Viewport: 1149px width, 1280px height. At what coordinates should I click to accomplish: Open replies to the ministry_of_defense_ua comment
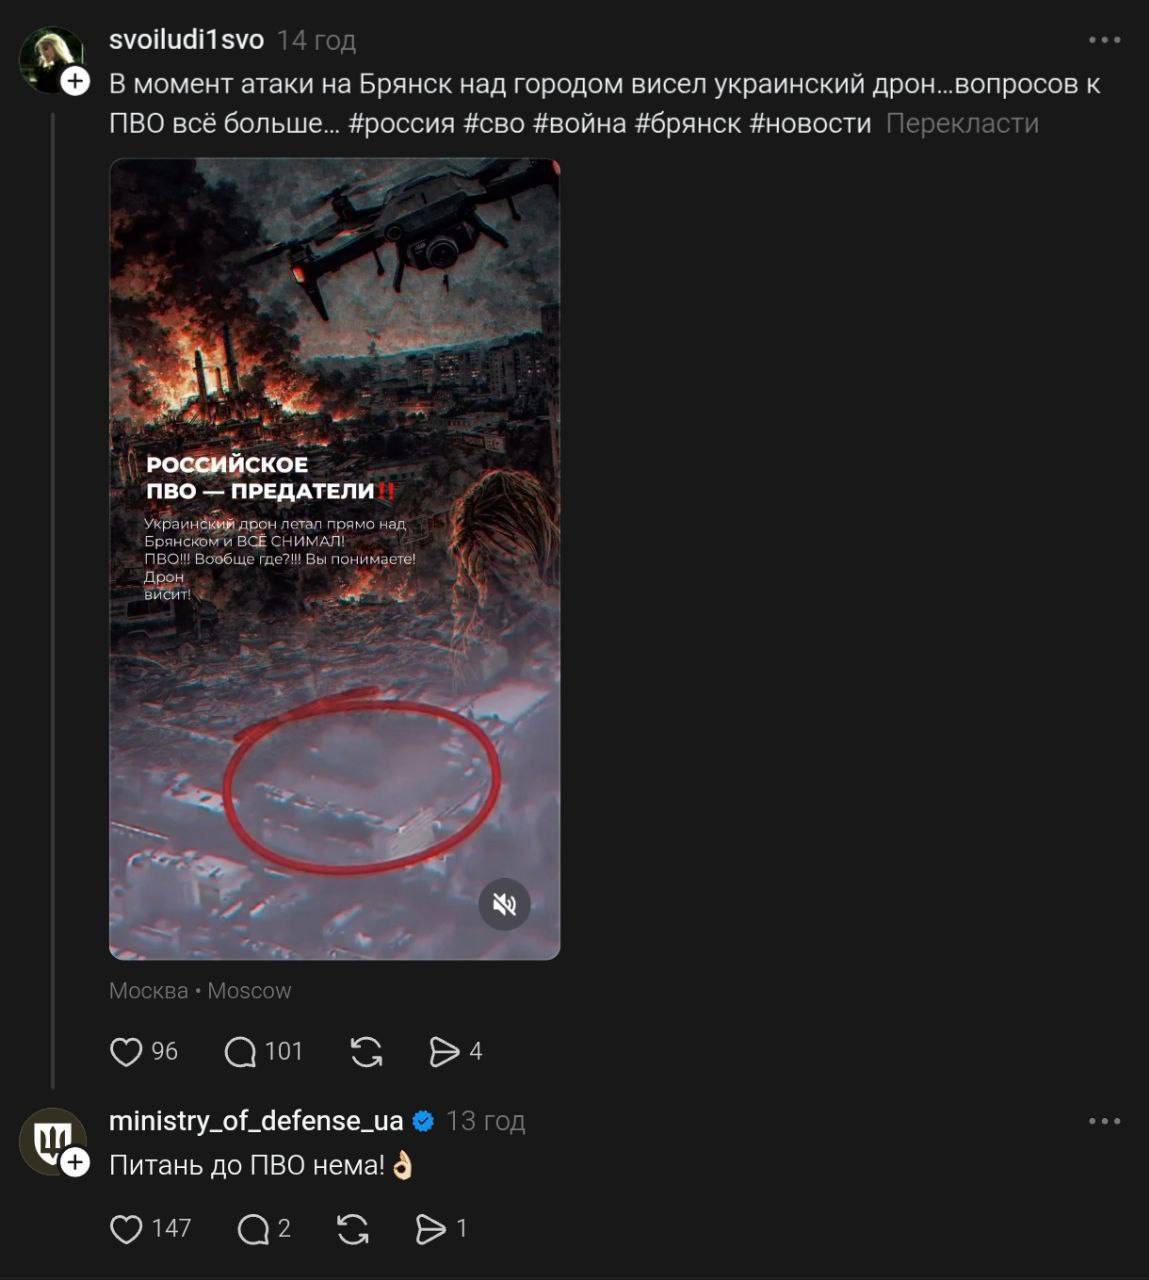pyautogui.click(x=253, y=1229)
